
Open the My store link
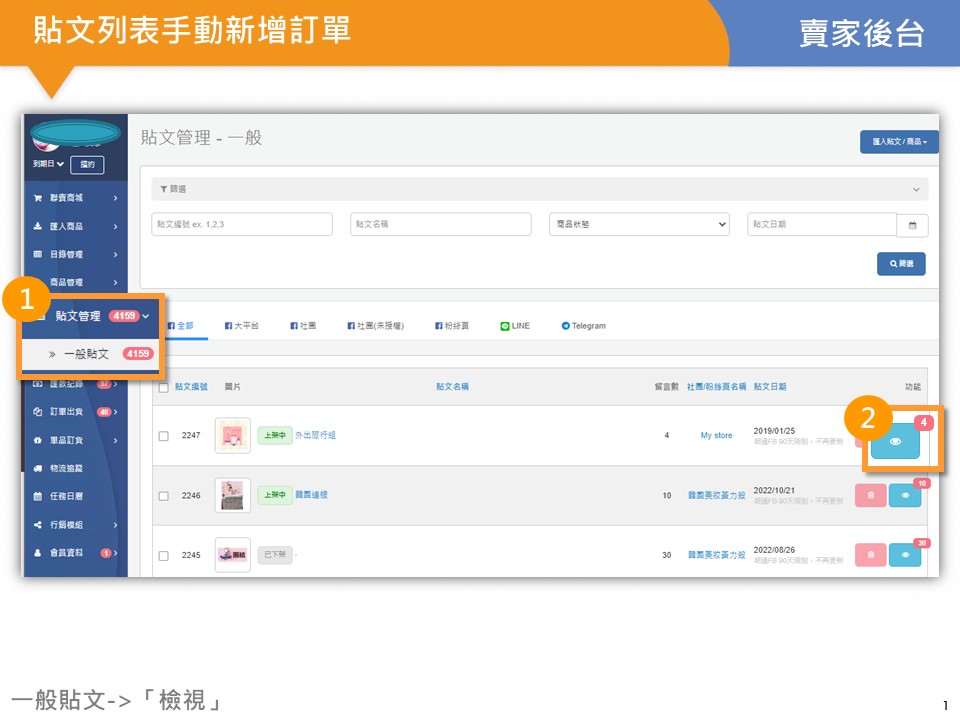pos(716,436)
